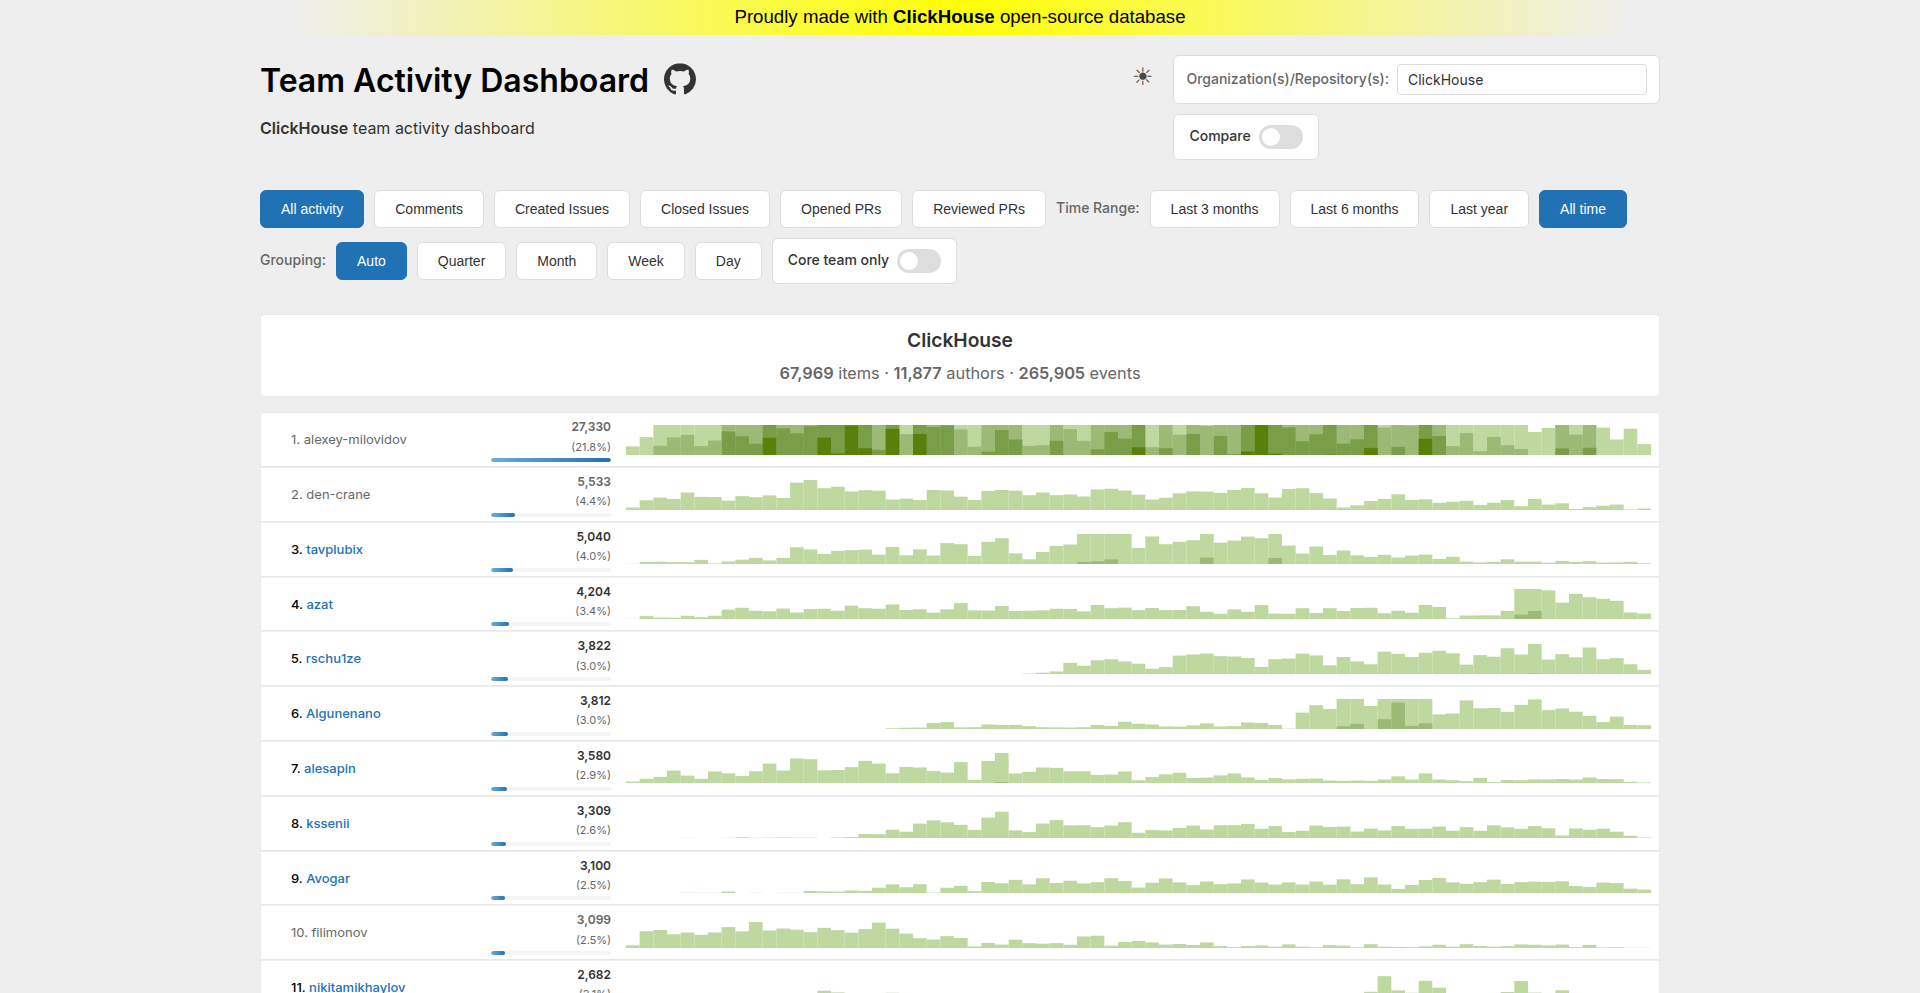Show Reviewed PRs activity

coord(978,209)
